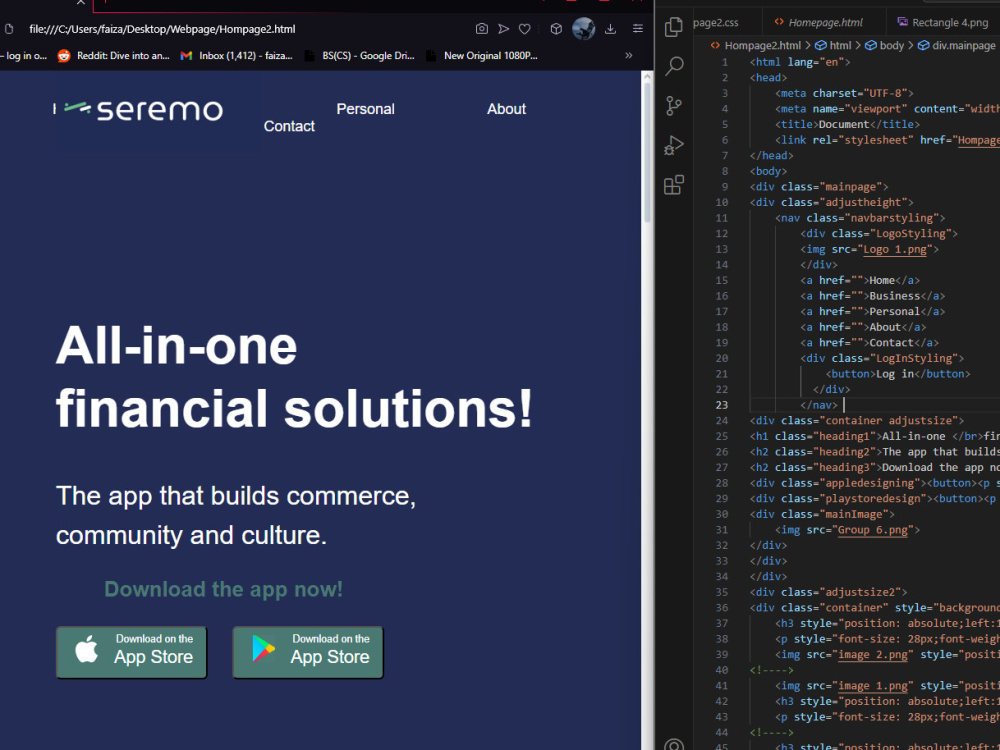Switch to Rectangle 4.png editor tab
This screenshot has width=1000, height=750.
943,22
